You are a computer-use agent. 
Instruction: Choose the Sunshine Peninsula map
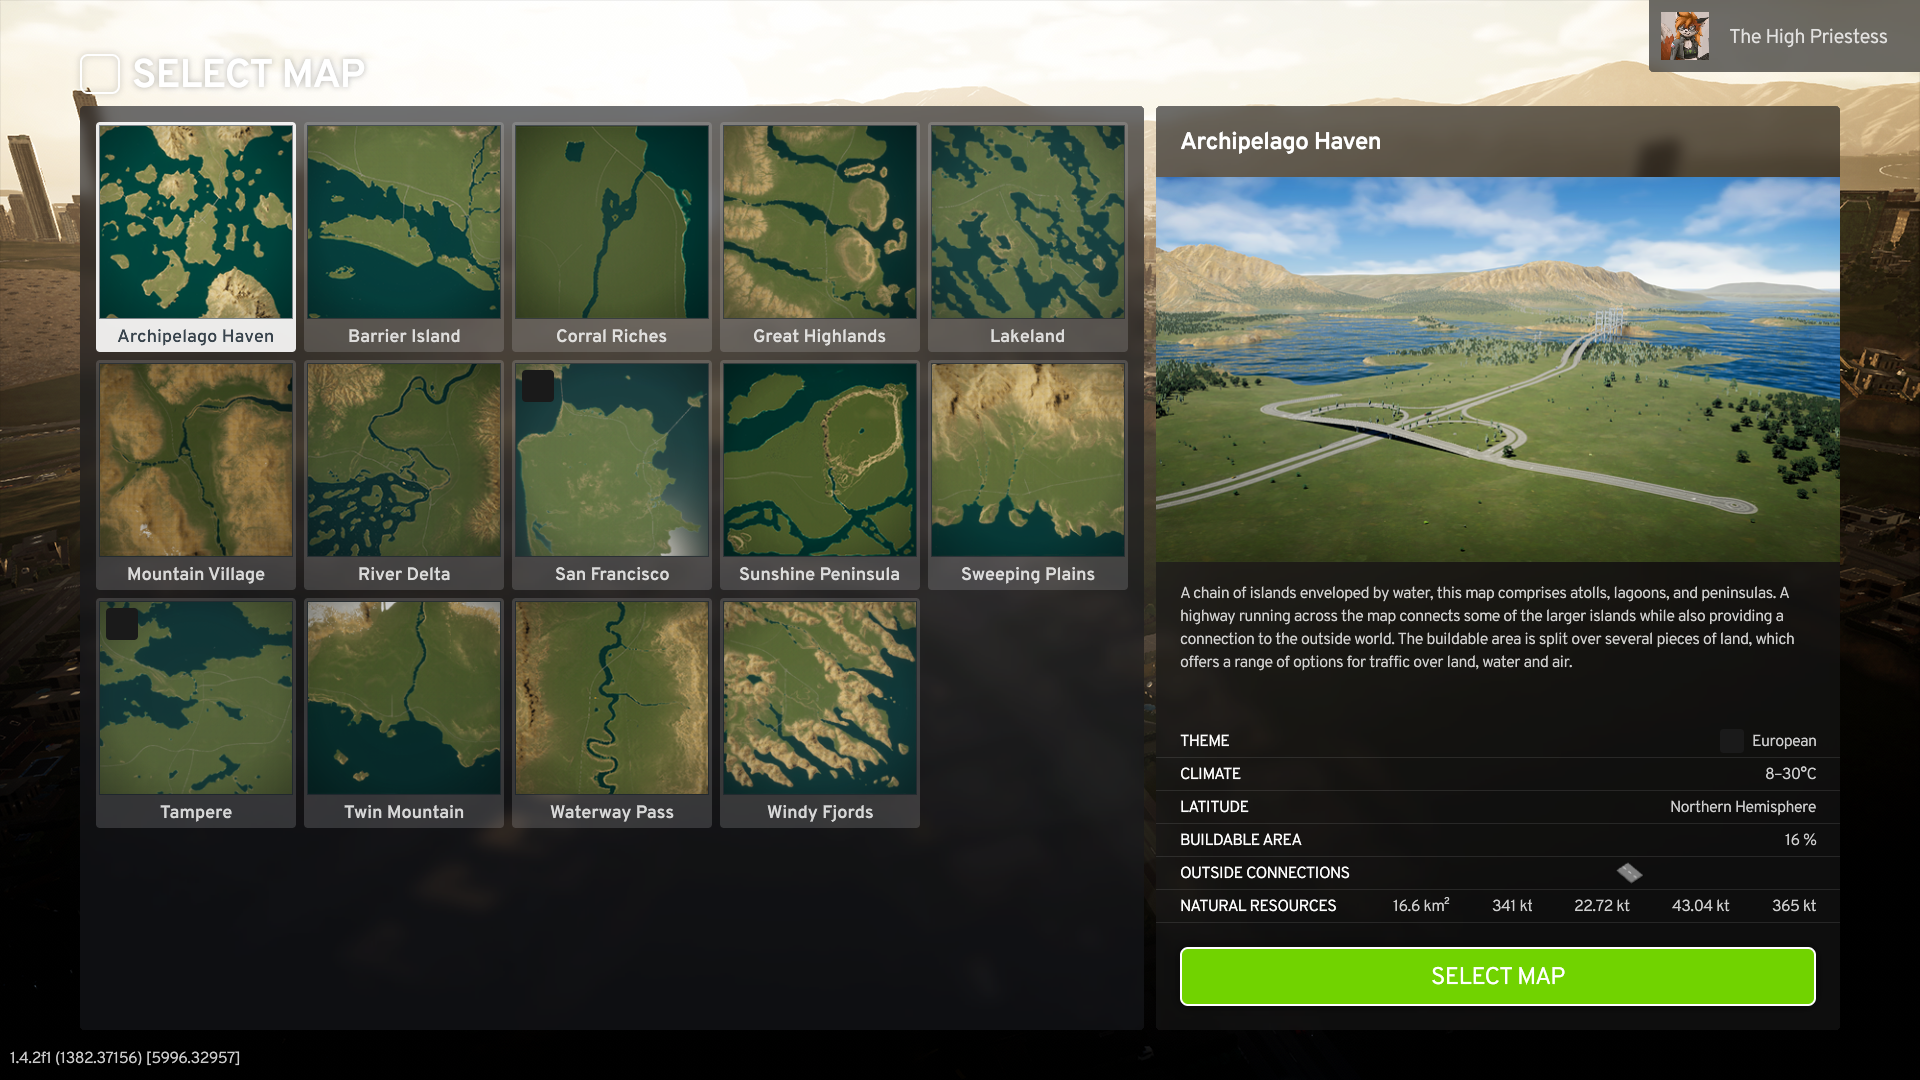pyautogui.click(x=820, y=475)
